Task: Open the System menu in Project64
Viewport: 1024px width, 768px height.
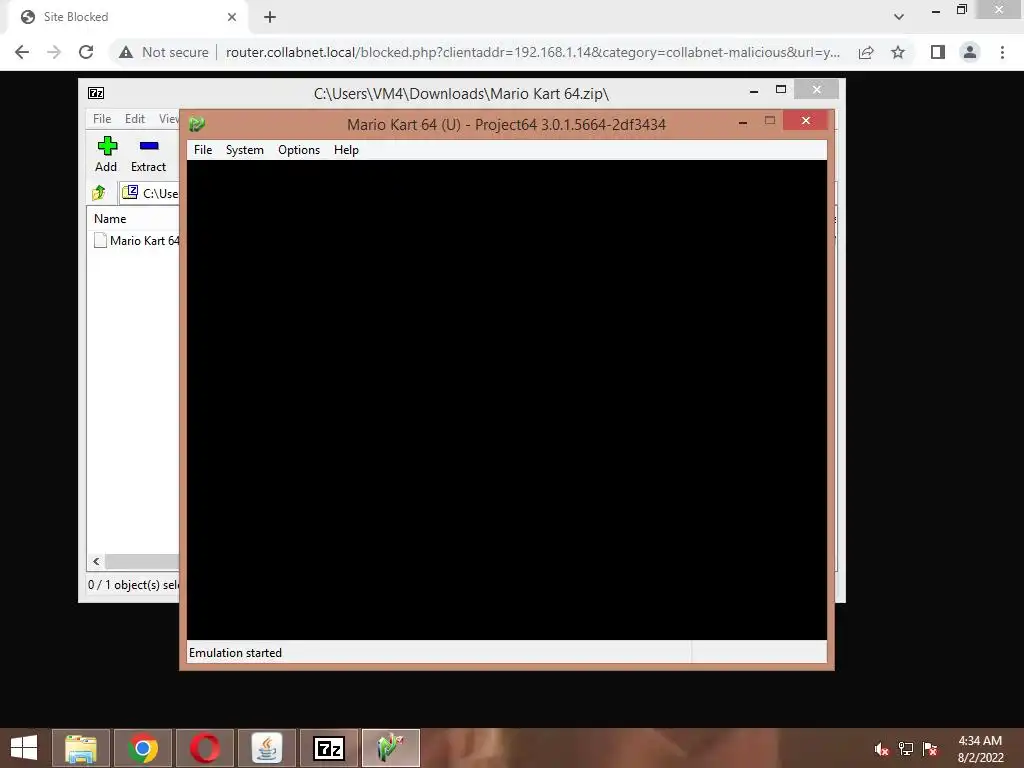Action: point(244,150)
